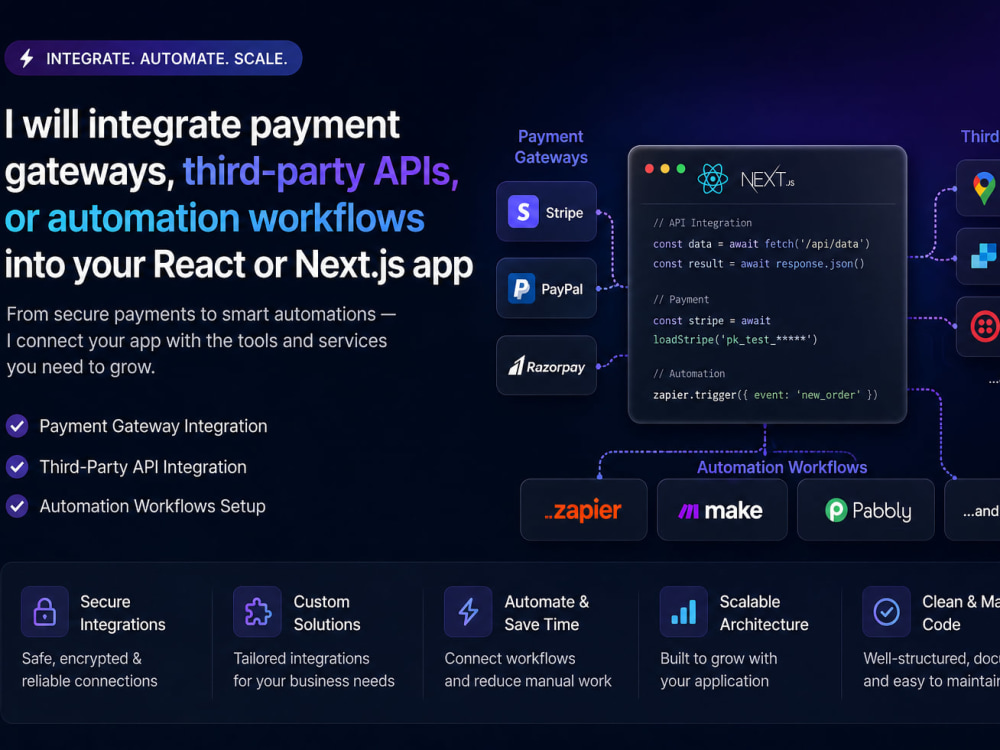Click the Payment Gateways heading

click(551, 147)
